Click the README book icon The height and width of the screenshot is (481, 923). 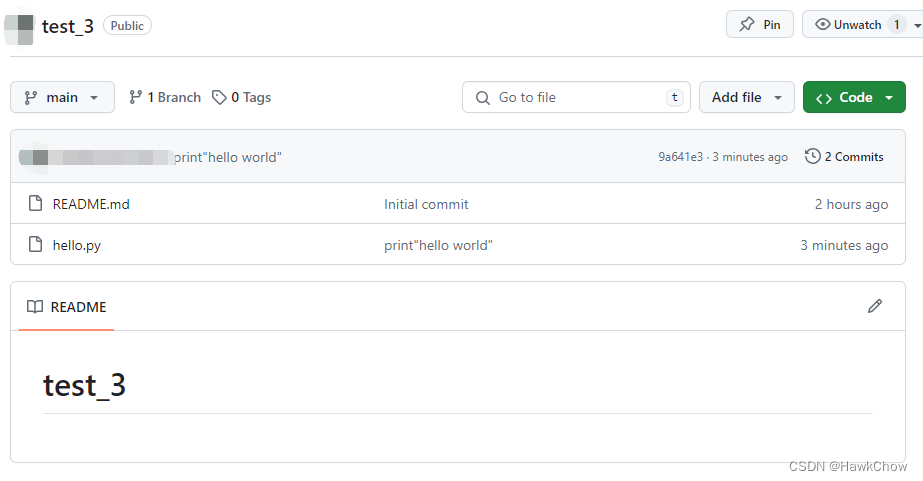[35, 307]
